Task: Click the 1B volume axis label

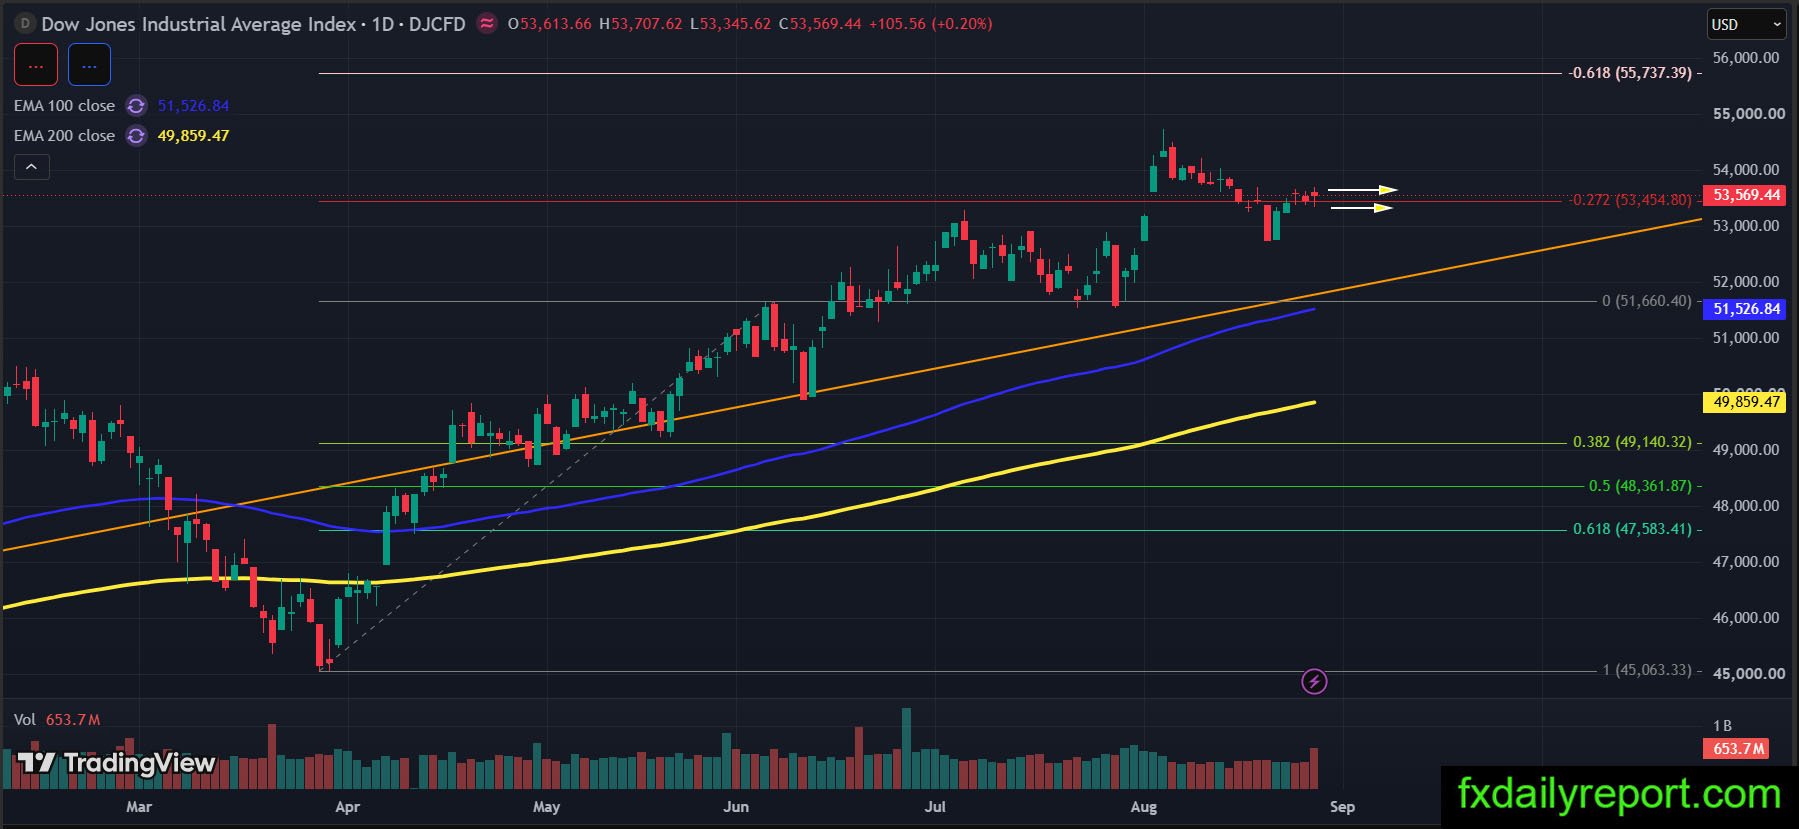Action: pos(1722,726)
